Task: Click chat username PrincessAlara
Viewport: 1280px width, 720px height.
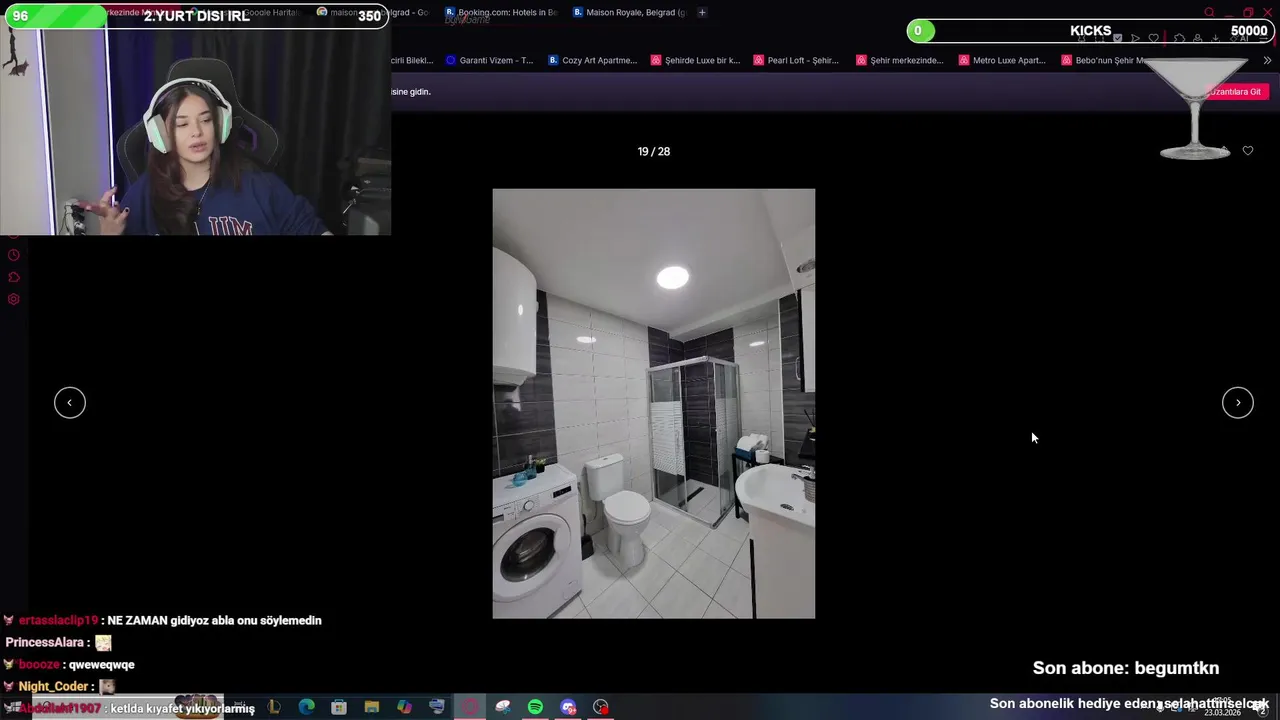Action: [44, 642]
